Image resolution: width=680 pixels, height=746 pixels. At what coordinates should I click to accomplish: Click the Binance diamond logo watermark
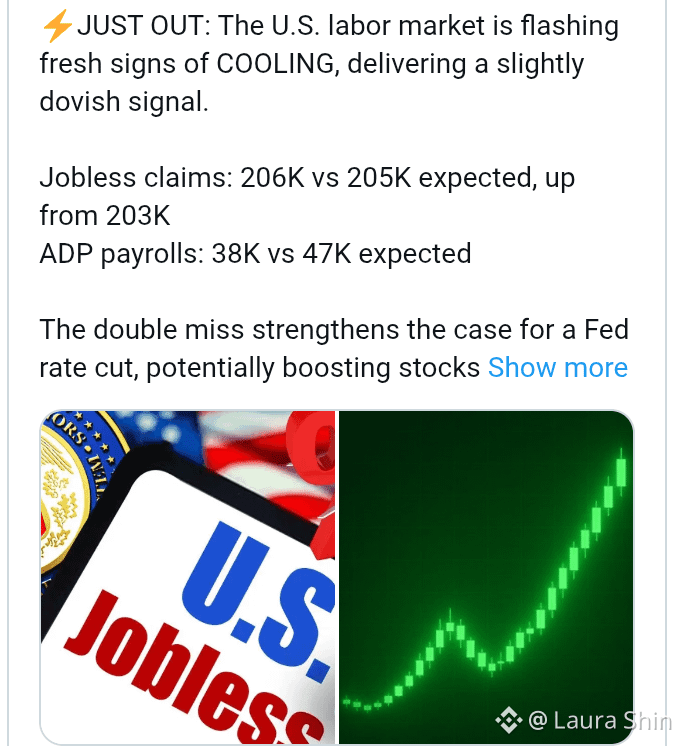coord(509,720)
